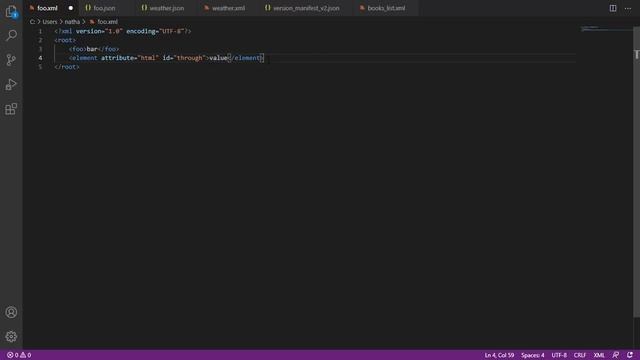Open the Search view
The width and height of the screenshot is (640, 360).
click(11, 36)
